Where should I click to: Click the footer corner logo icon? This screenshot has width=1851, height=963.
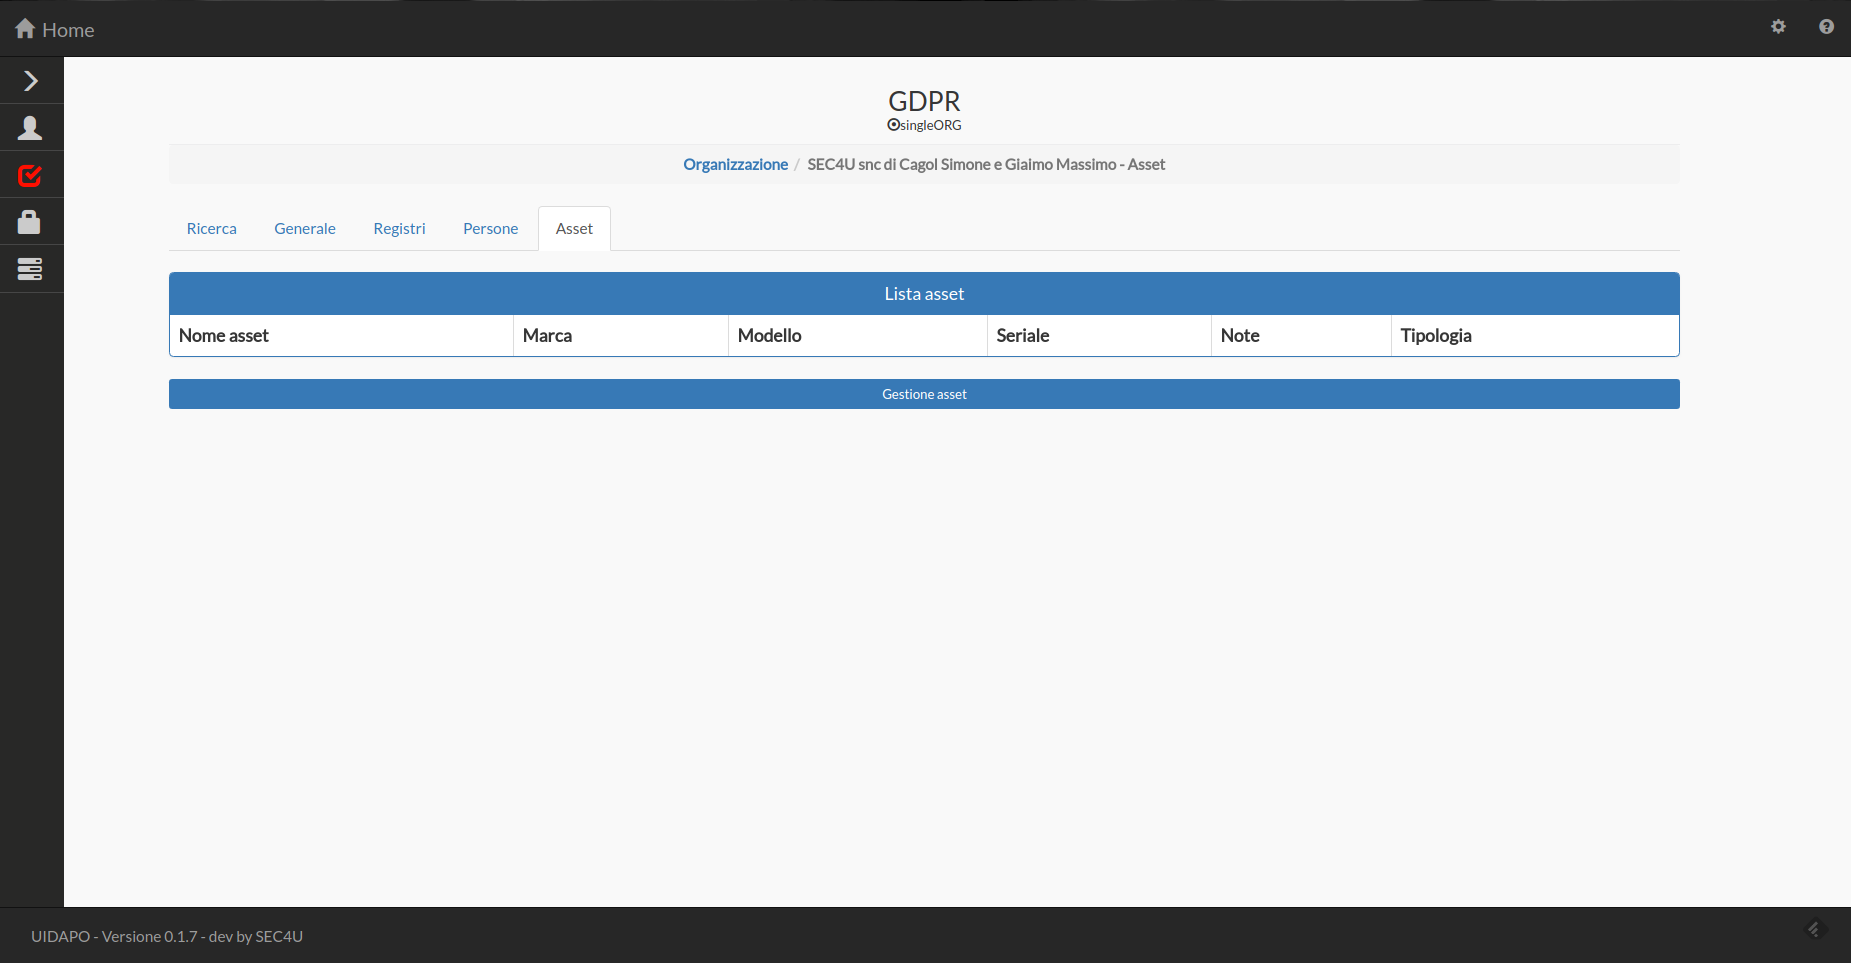[x=1816, y=929]
